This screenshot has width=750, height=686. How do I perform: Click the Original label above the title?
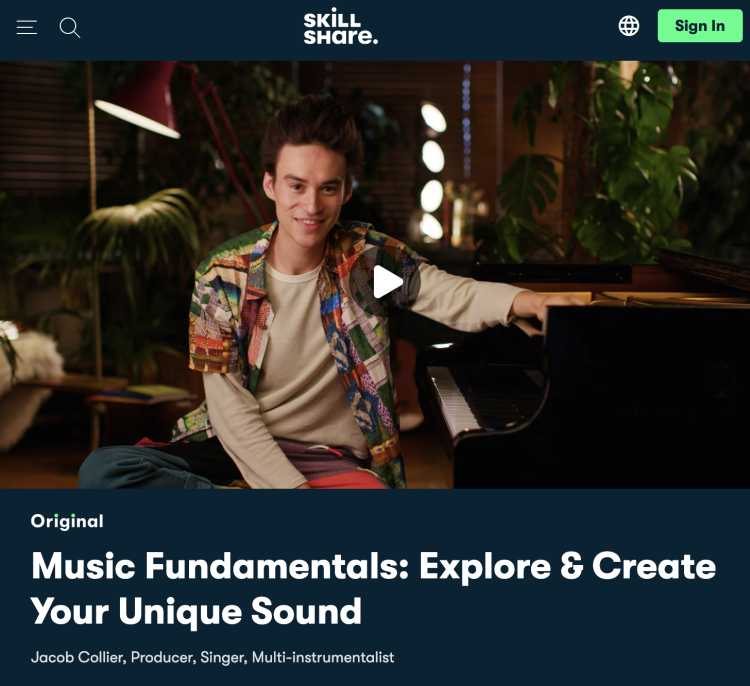pyautogui.click(x=67, y=521)
